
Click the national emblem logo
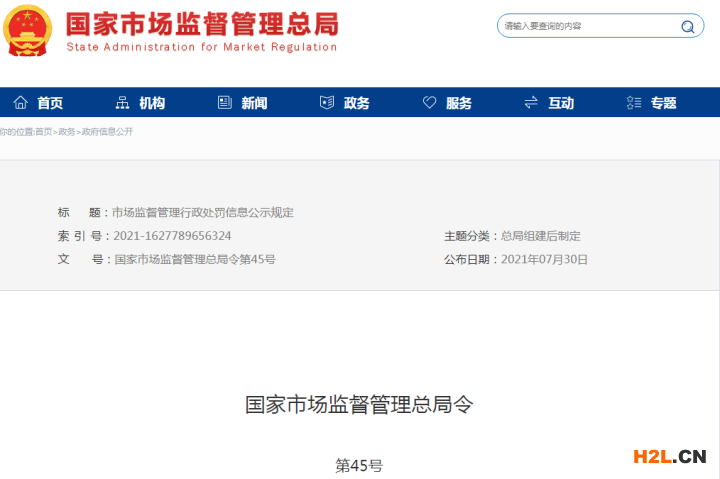pyautogui.click(x=27, y=31)
